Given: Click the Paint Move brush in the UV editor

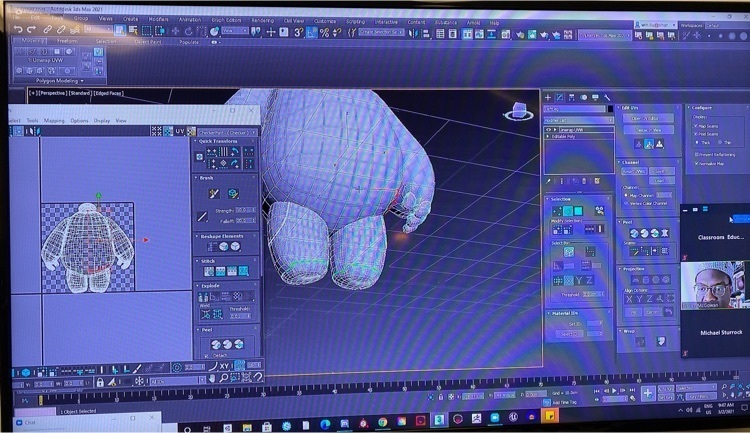Looking at the screenshot, I should (x=214, y=193).
